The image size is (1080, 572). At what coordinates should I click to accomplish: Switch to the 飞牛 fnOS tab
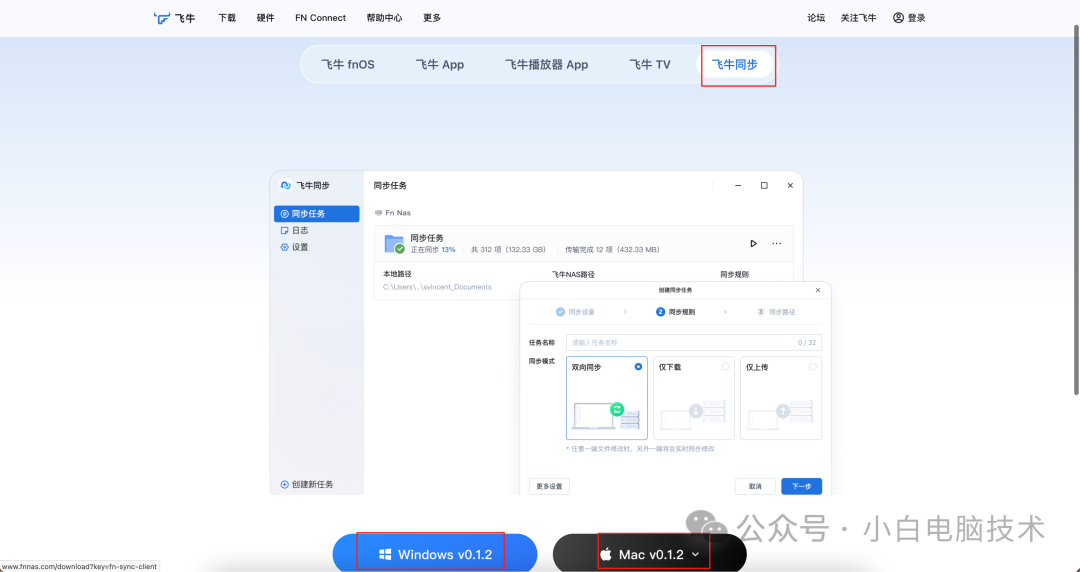coord(348,65)
